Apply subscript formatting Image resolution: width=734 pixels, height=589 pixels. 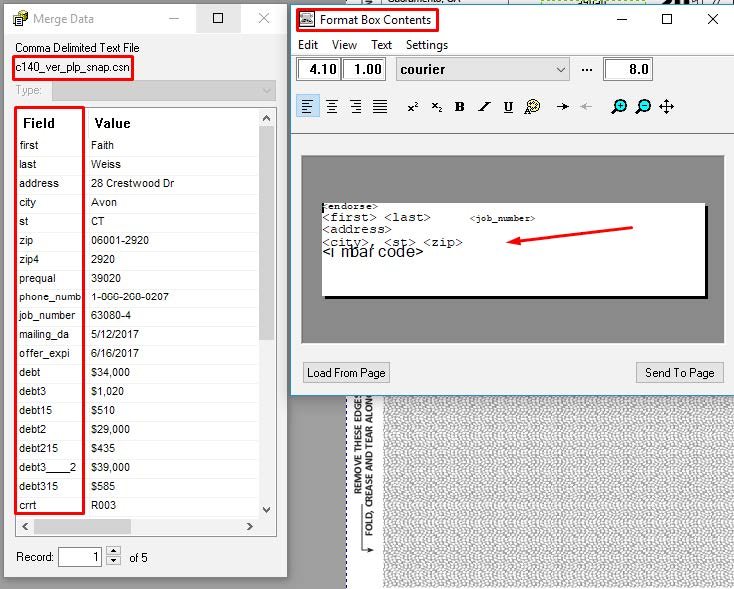pos(436,107)
